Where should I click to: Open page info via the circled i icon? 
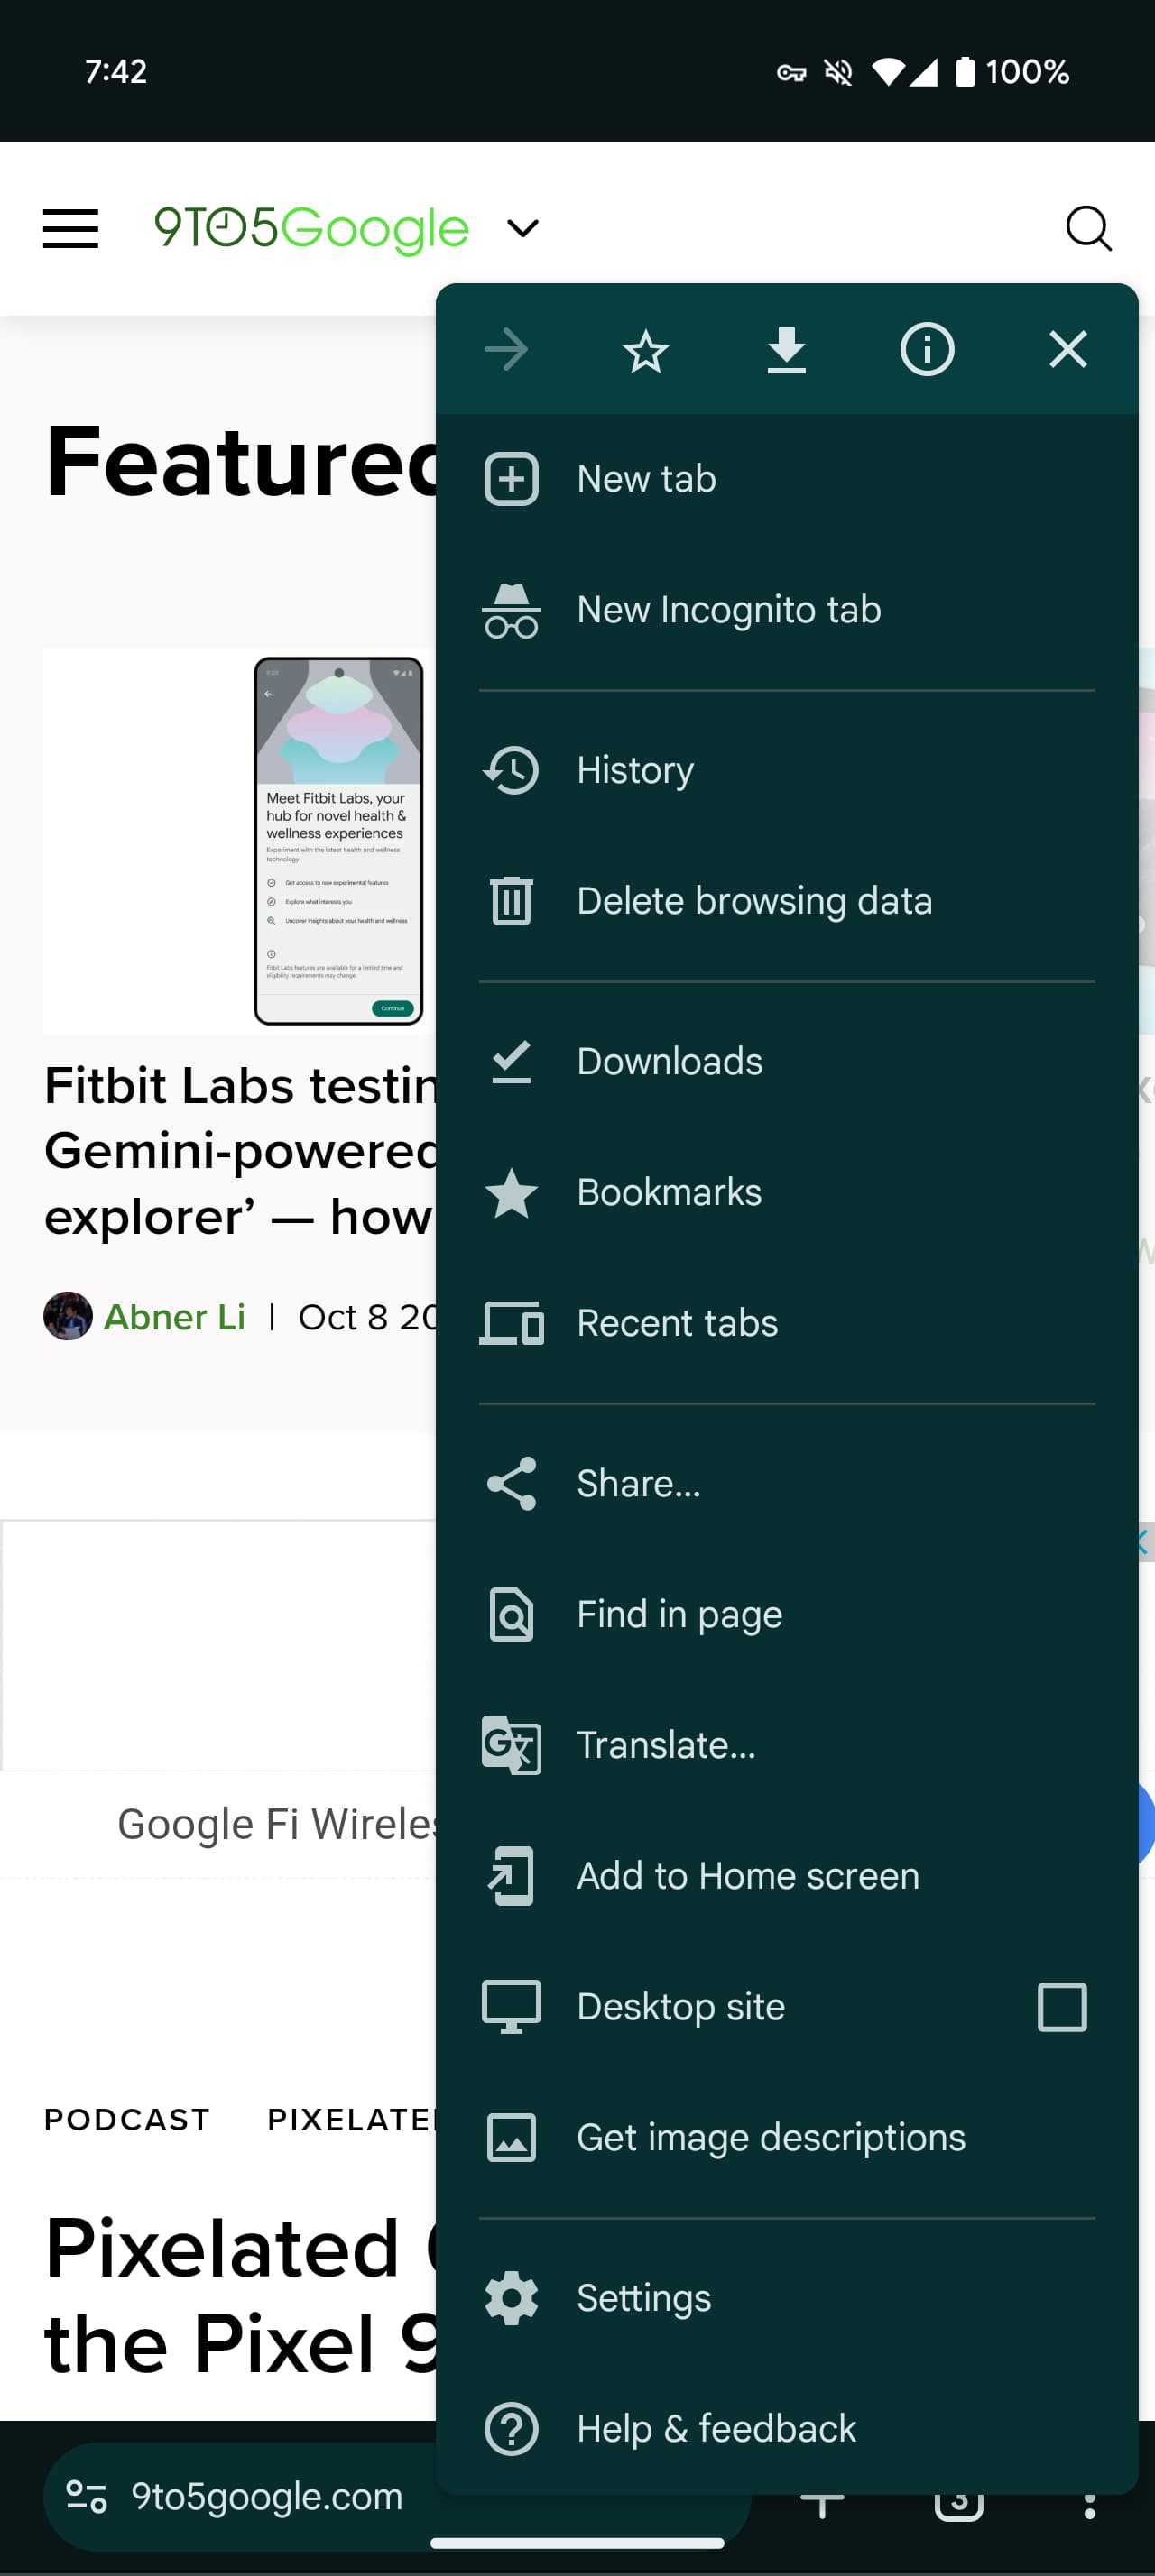coord(927,350)
